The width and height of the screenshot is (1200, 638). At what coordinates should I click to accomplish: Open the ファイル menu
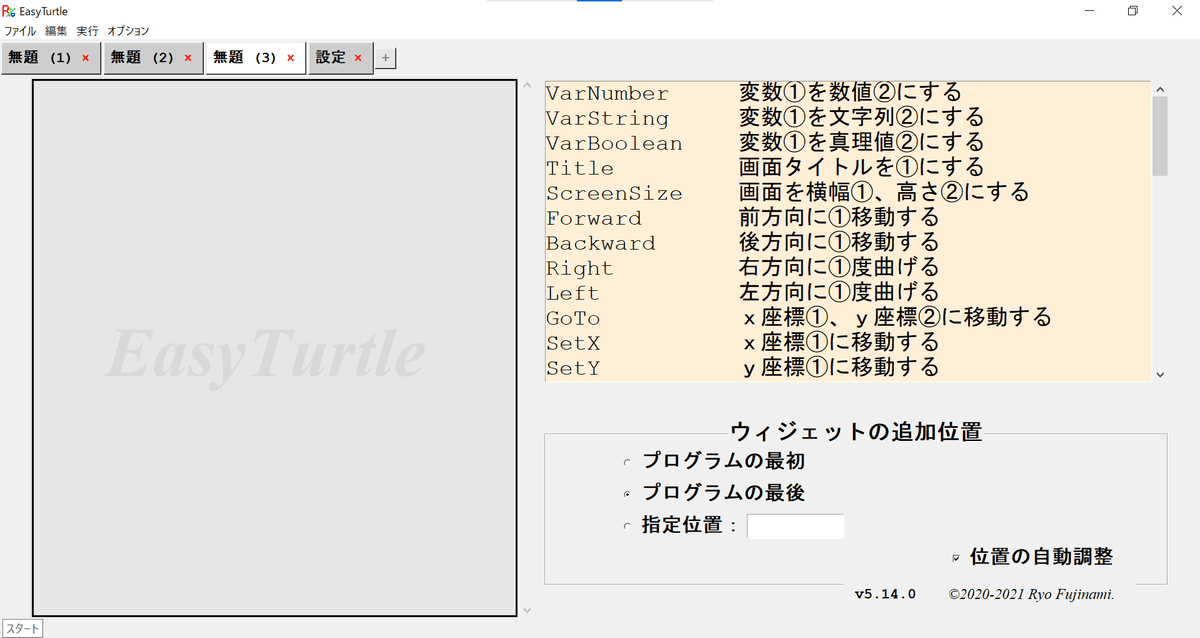click(20, 31)
